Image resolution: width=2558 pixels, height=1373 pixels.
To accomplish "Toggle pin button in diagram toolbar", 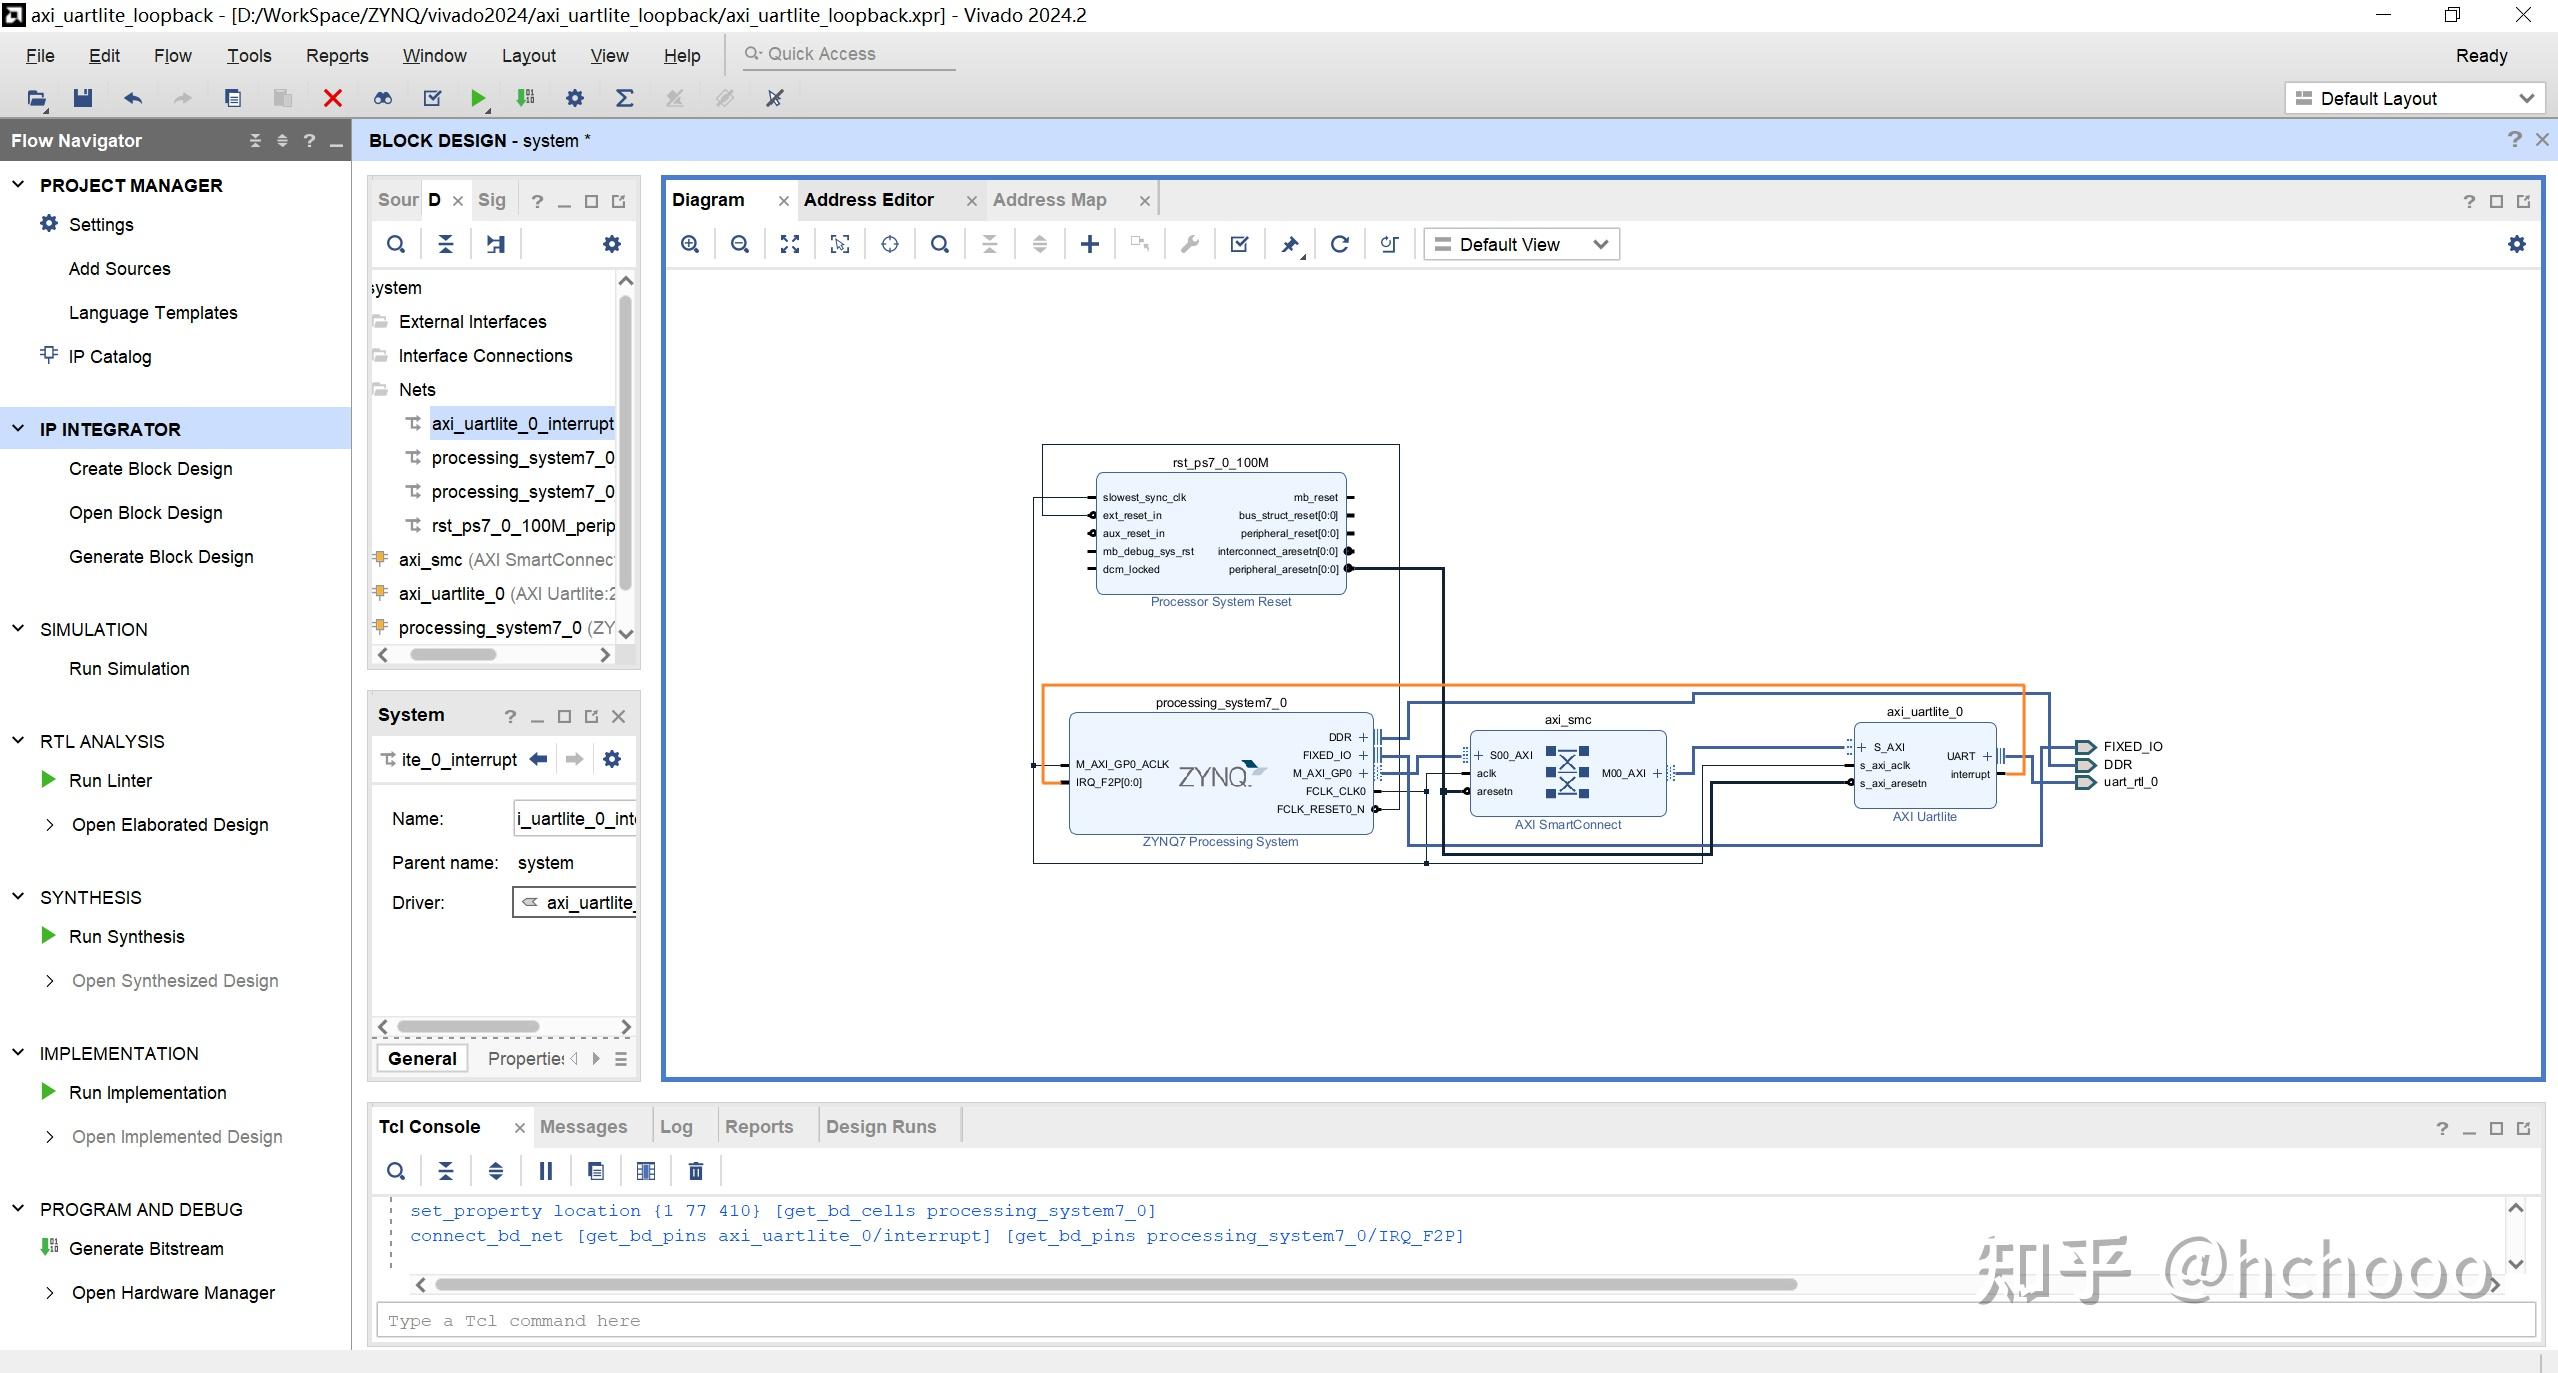I will pos(1290,244).
